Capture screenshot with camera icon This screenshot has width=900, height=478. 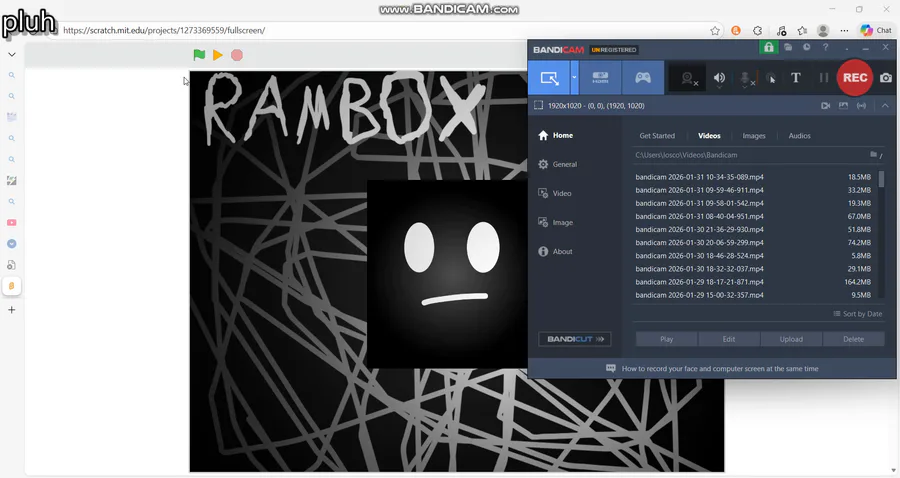886,77
